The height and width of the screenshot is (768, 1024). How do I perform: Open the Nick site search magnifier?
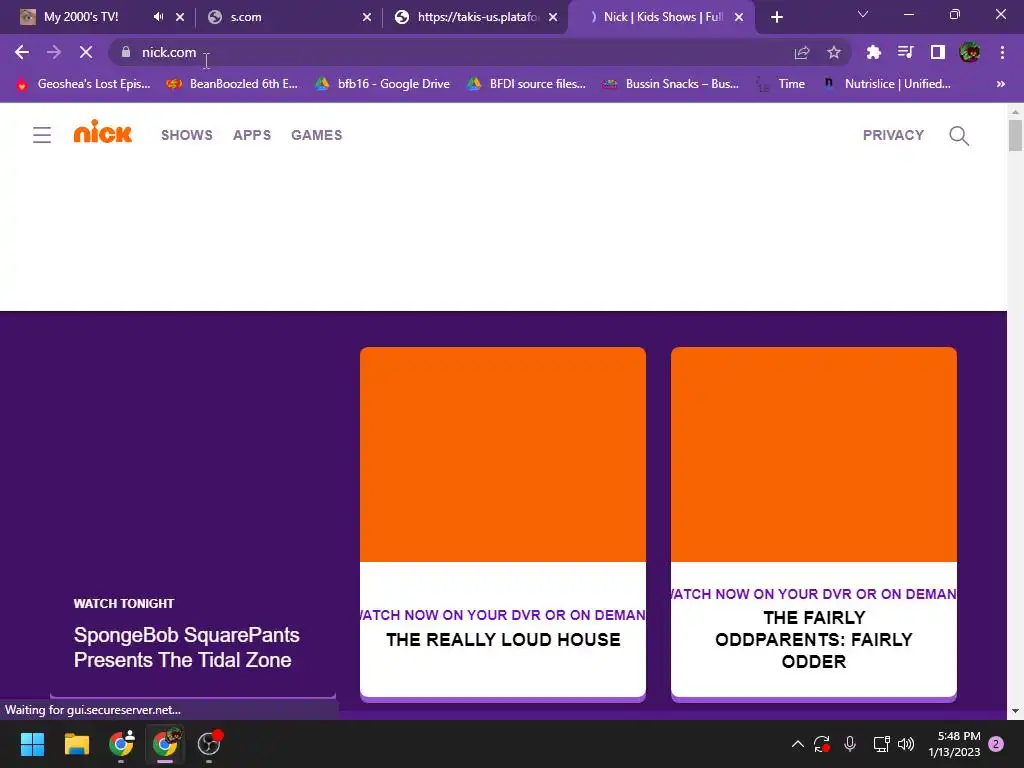pos(959,135)
